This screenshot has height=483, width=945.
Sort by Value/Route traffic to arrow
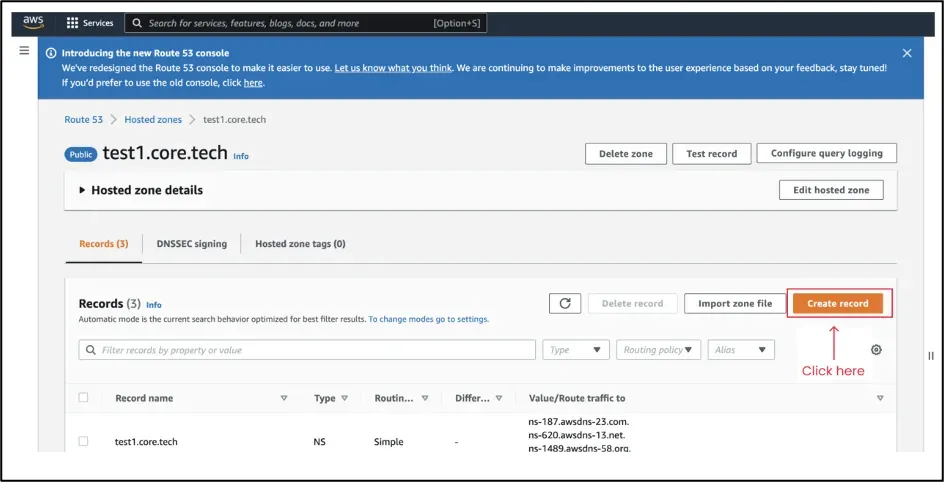coord(880,398)
